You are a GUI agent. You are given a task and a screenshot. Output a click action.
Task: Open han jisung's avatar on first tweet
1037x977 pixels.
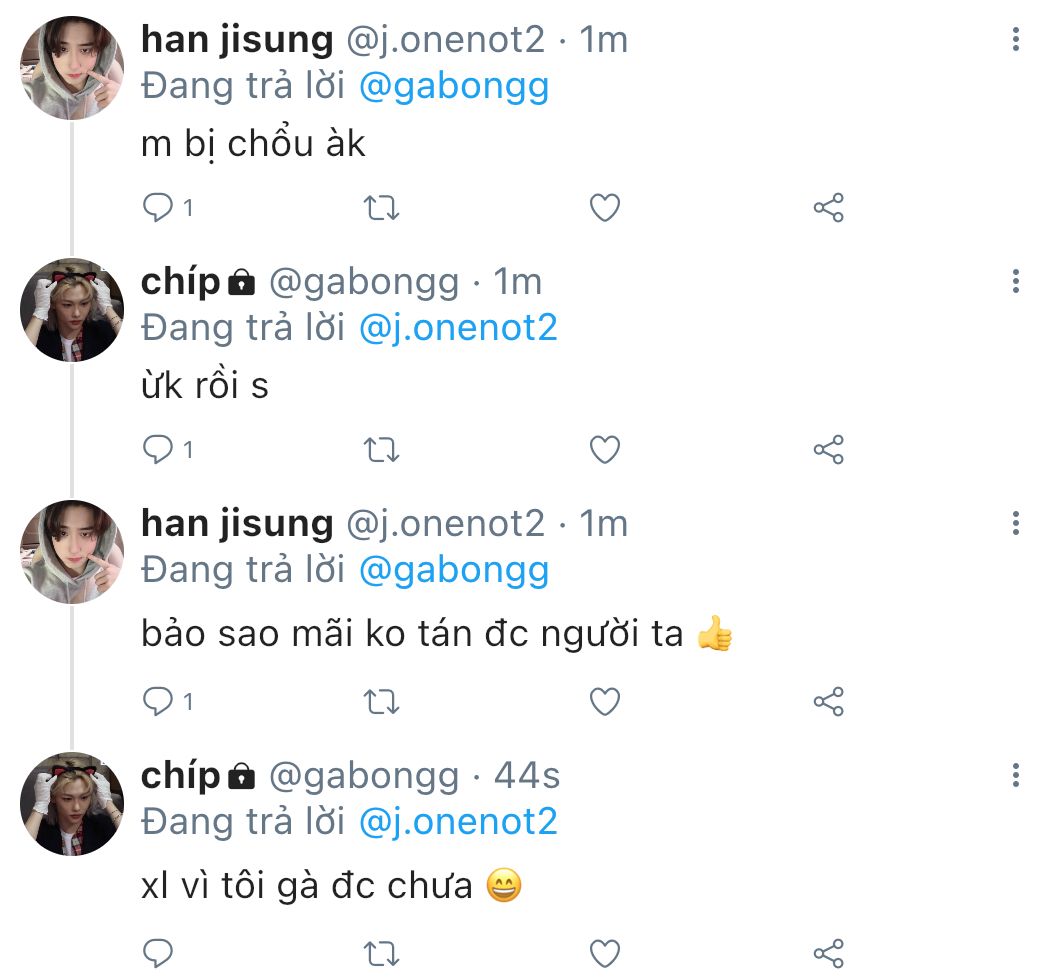[x=71, y=67]
